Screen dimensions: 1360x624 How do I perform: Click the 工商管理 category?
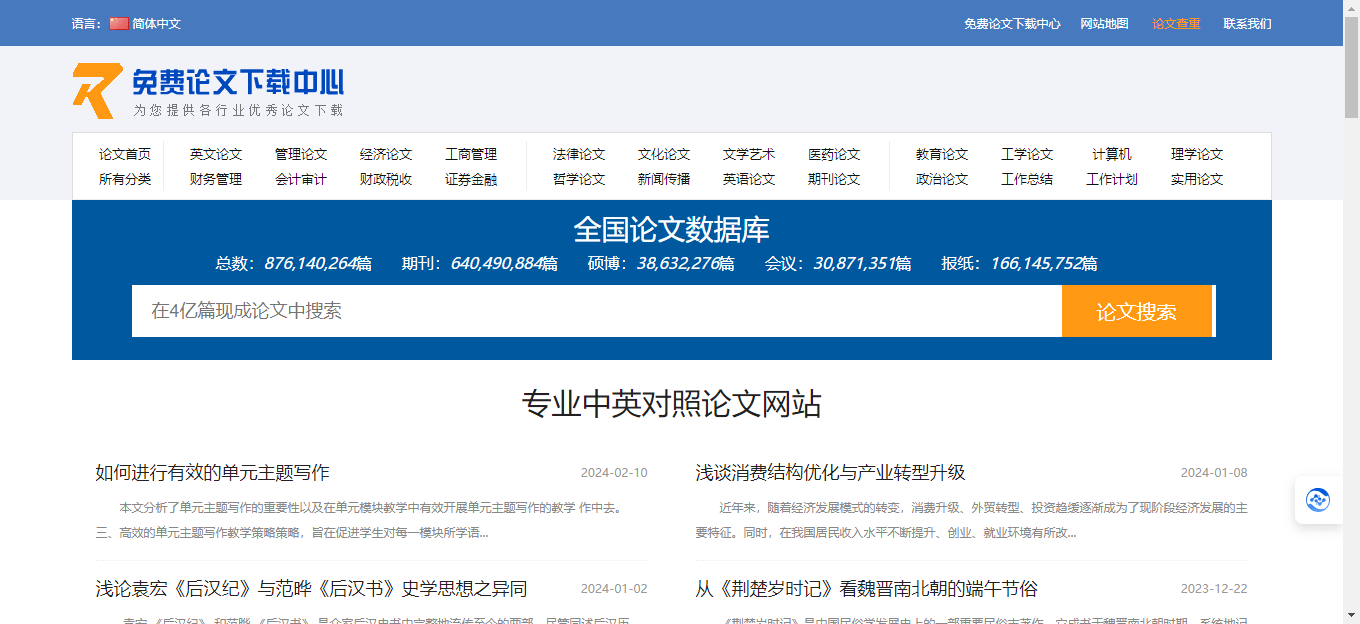474,154
